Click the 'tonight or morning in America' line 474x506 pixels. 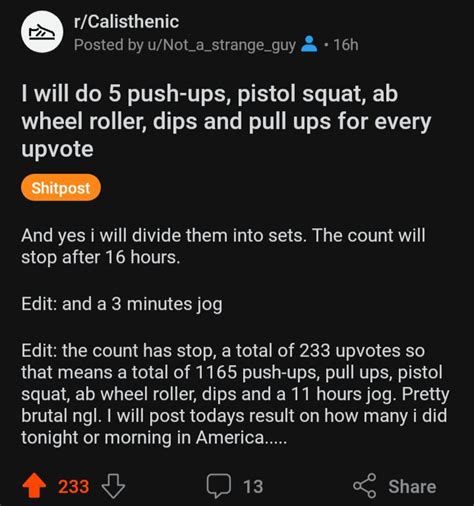[x=154, y=437]
